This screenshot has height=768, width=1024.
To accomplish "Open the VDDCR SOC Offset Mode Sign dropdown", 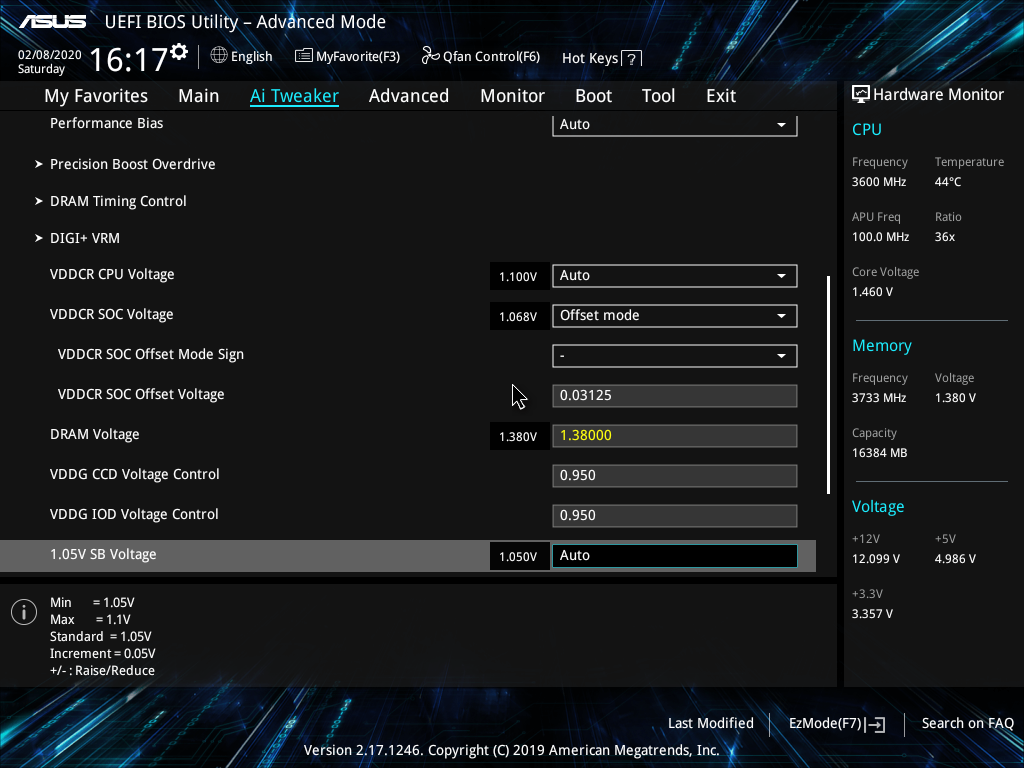I will point(675,355).
